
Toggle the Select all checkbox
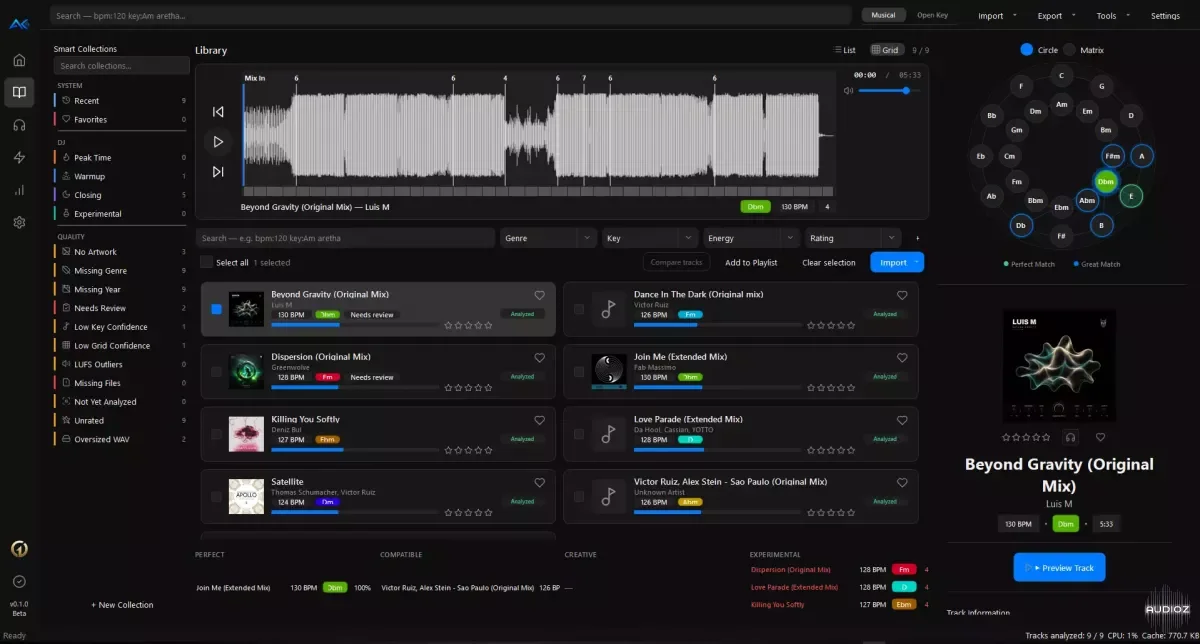click(206, 262)
